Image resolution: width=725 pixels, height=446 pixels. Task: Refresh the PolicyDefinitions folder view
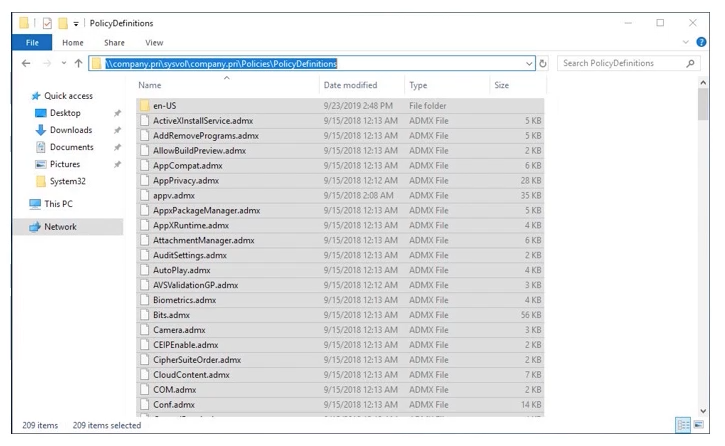point(543,63)
